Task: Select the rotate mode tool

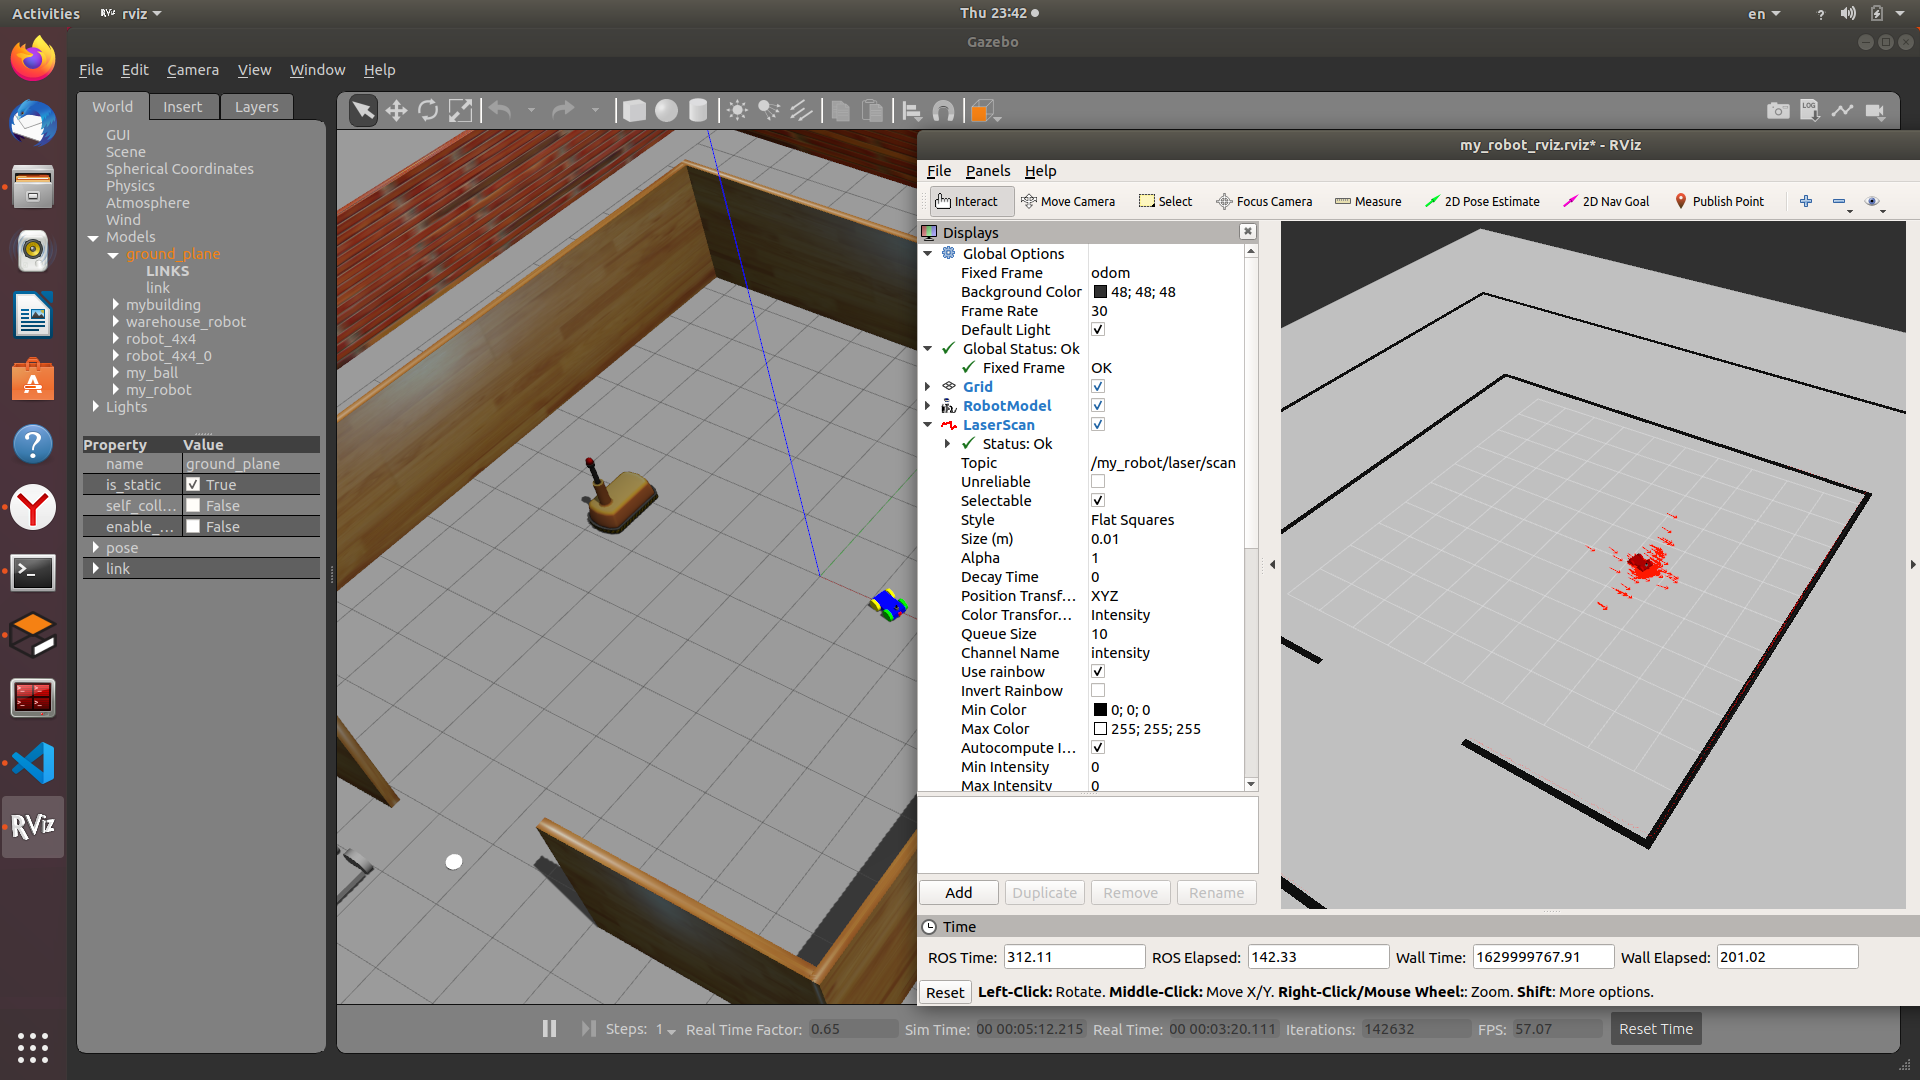Action: [428, 111]
